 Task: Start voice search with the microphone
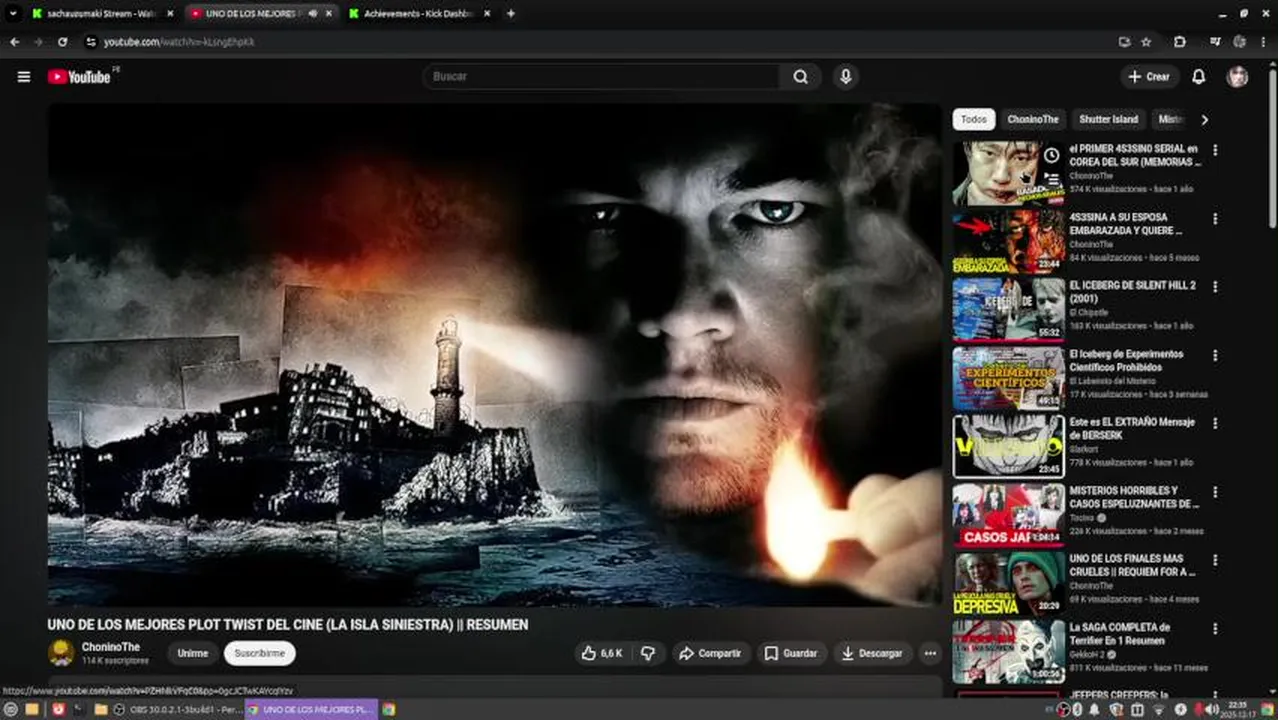(846, 77)
